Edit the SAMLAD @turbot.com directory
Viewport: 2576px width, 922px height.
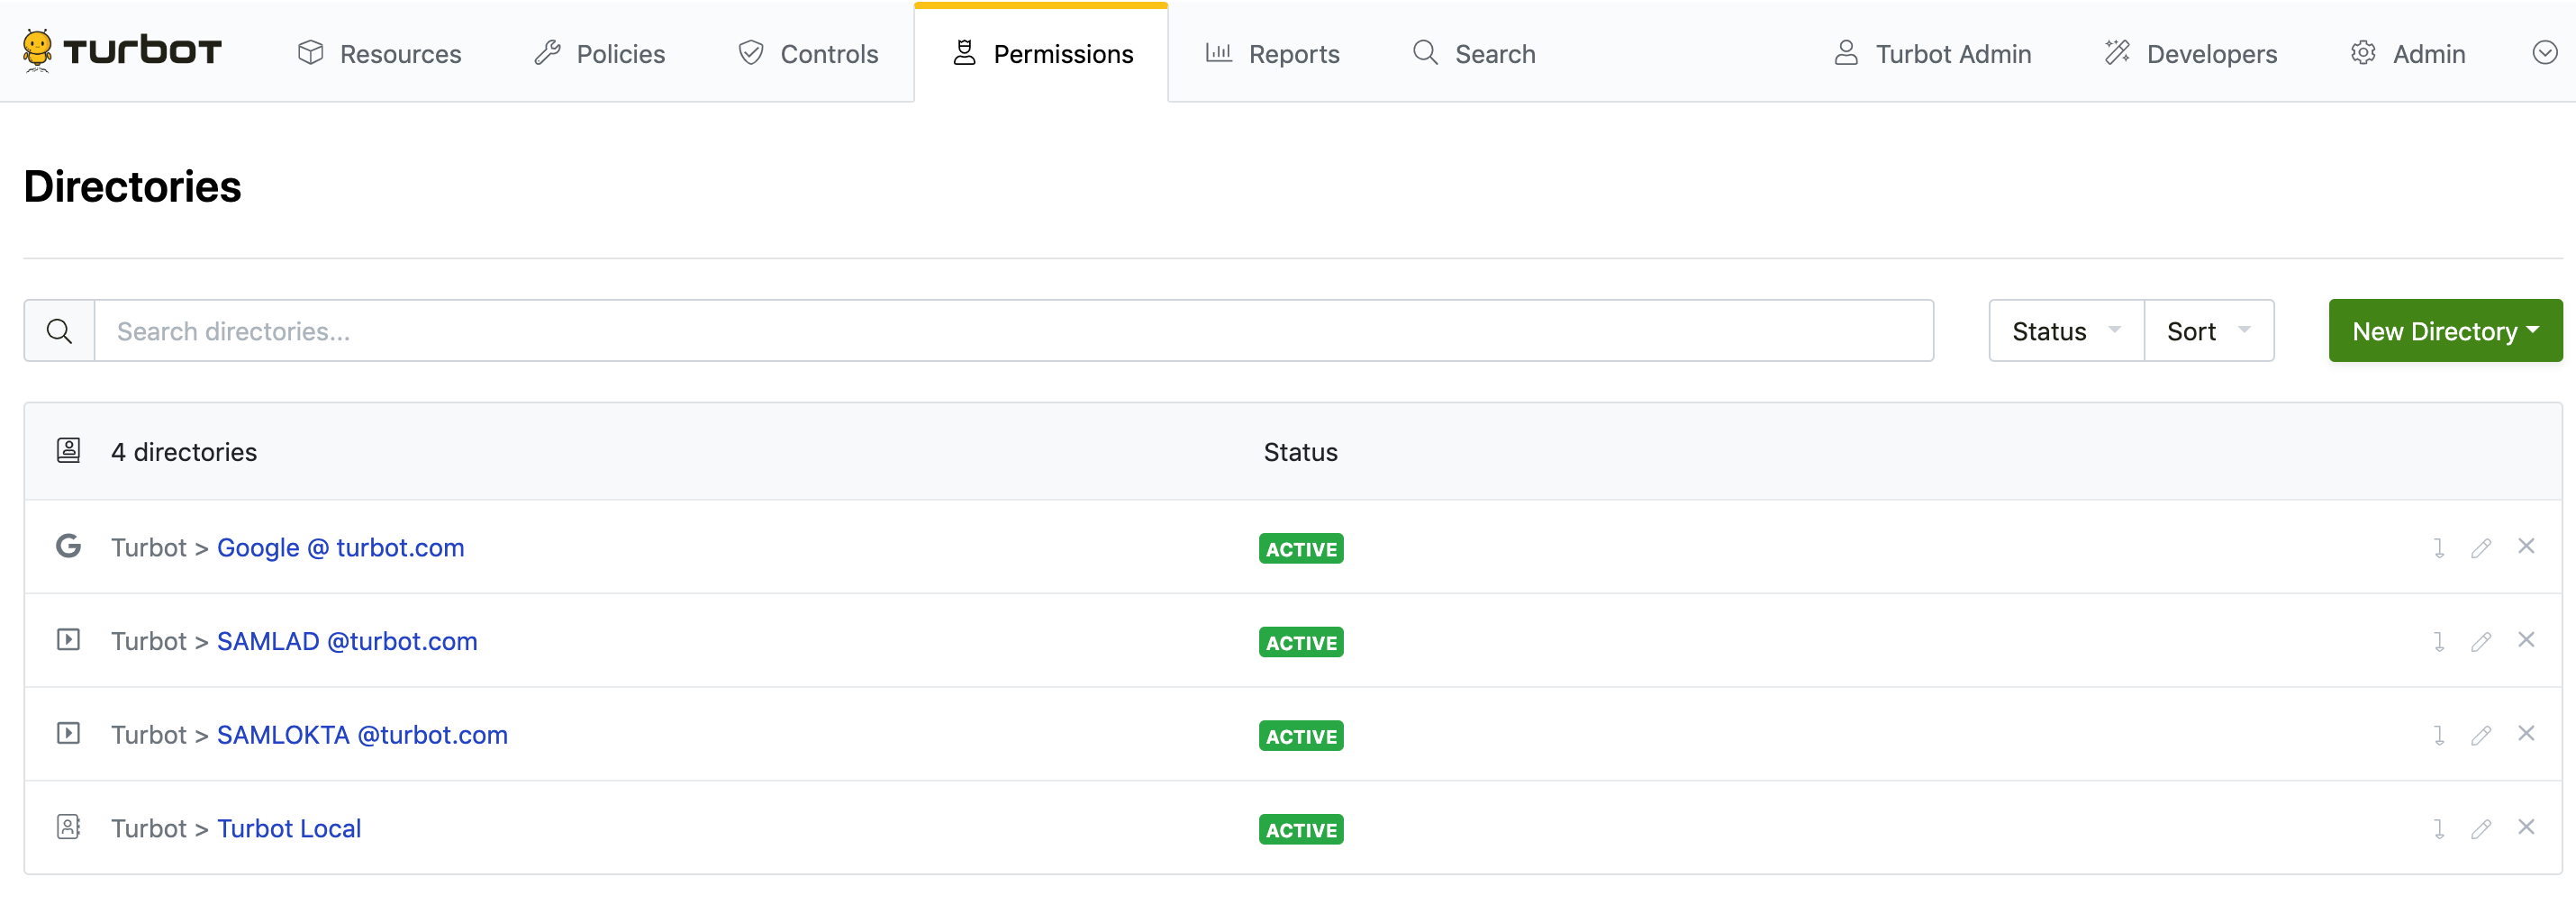(x=2481, y=642)
